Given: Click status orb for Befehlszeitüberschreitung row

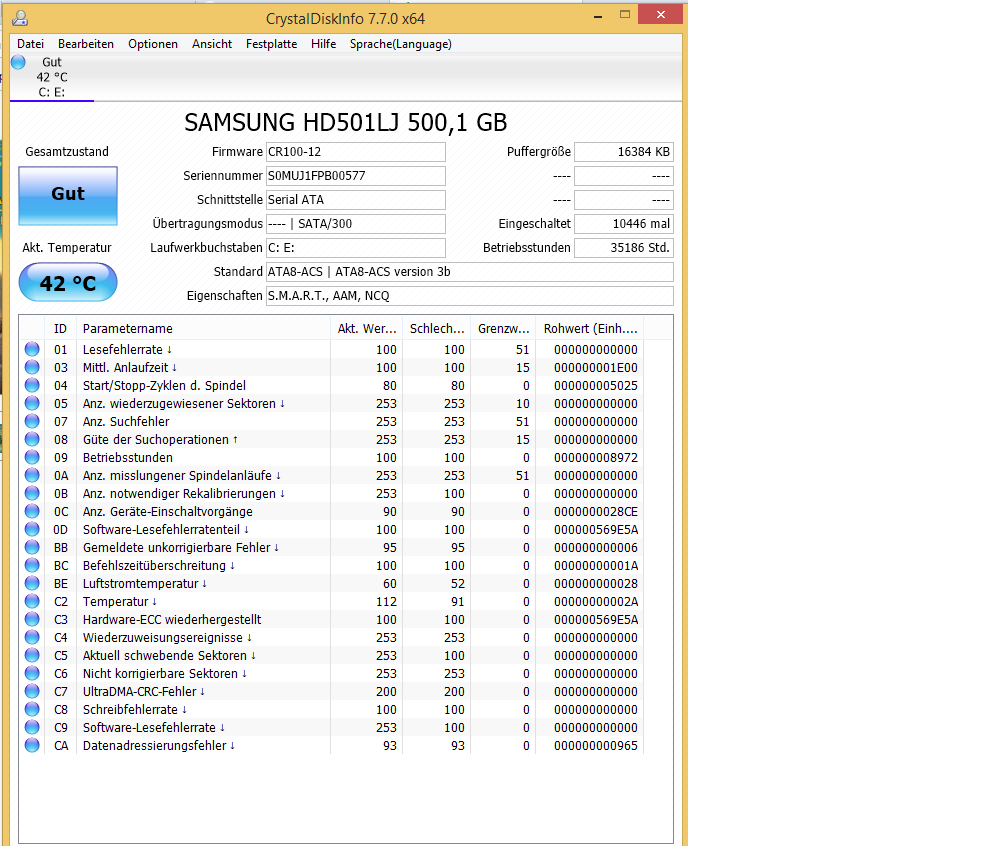Looking at the screenshot, I should click(32, 565).
